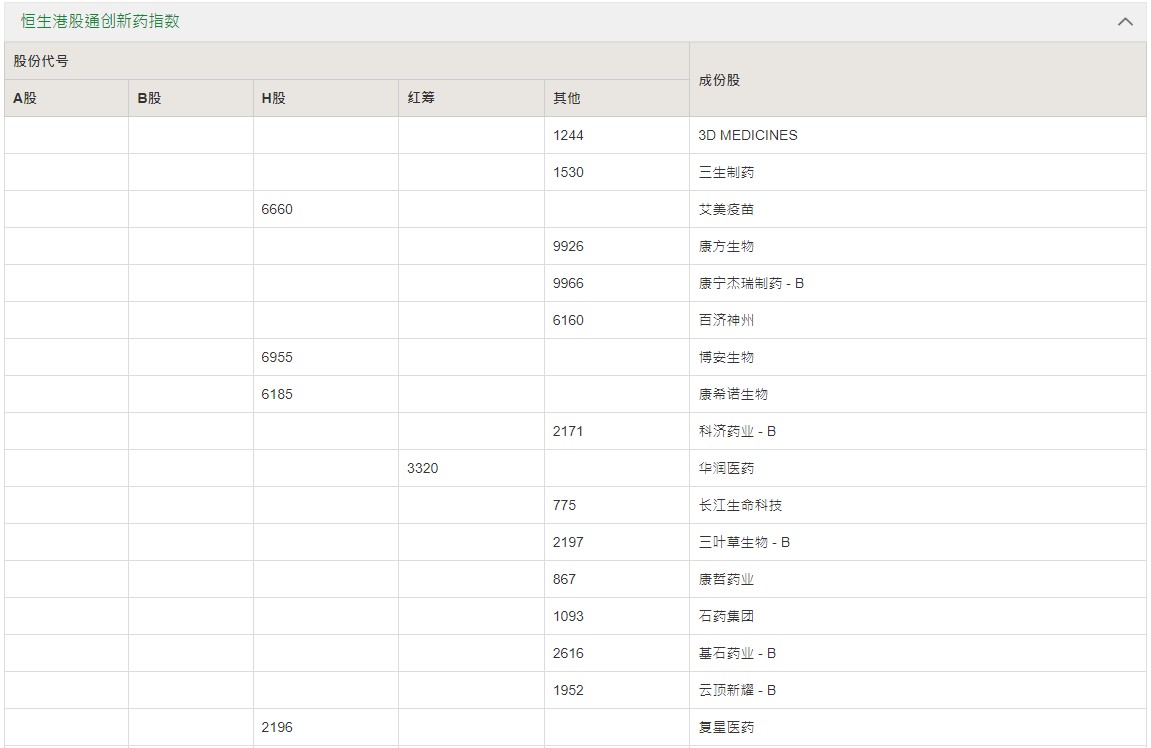Screen dimensions: 1151x748
Task: Collapse the 恒生港股通创新药指数 section chevron
Action: point(1125,22)
